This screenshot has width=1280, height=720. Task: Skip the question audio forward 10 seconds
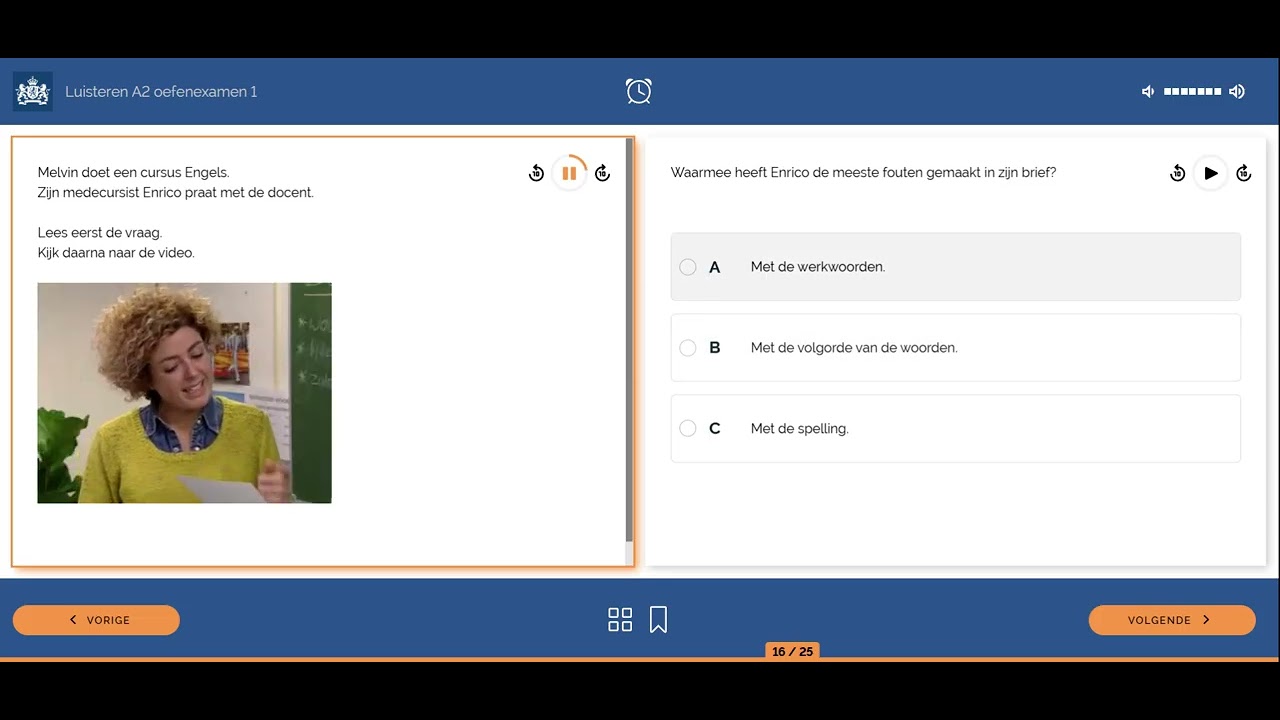(x=1243, y=173)
